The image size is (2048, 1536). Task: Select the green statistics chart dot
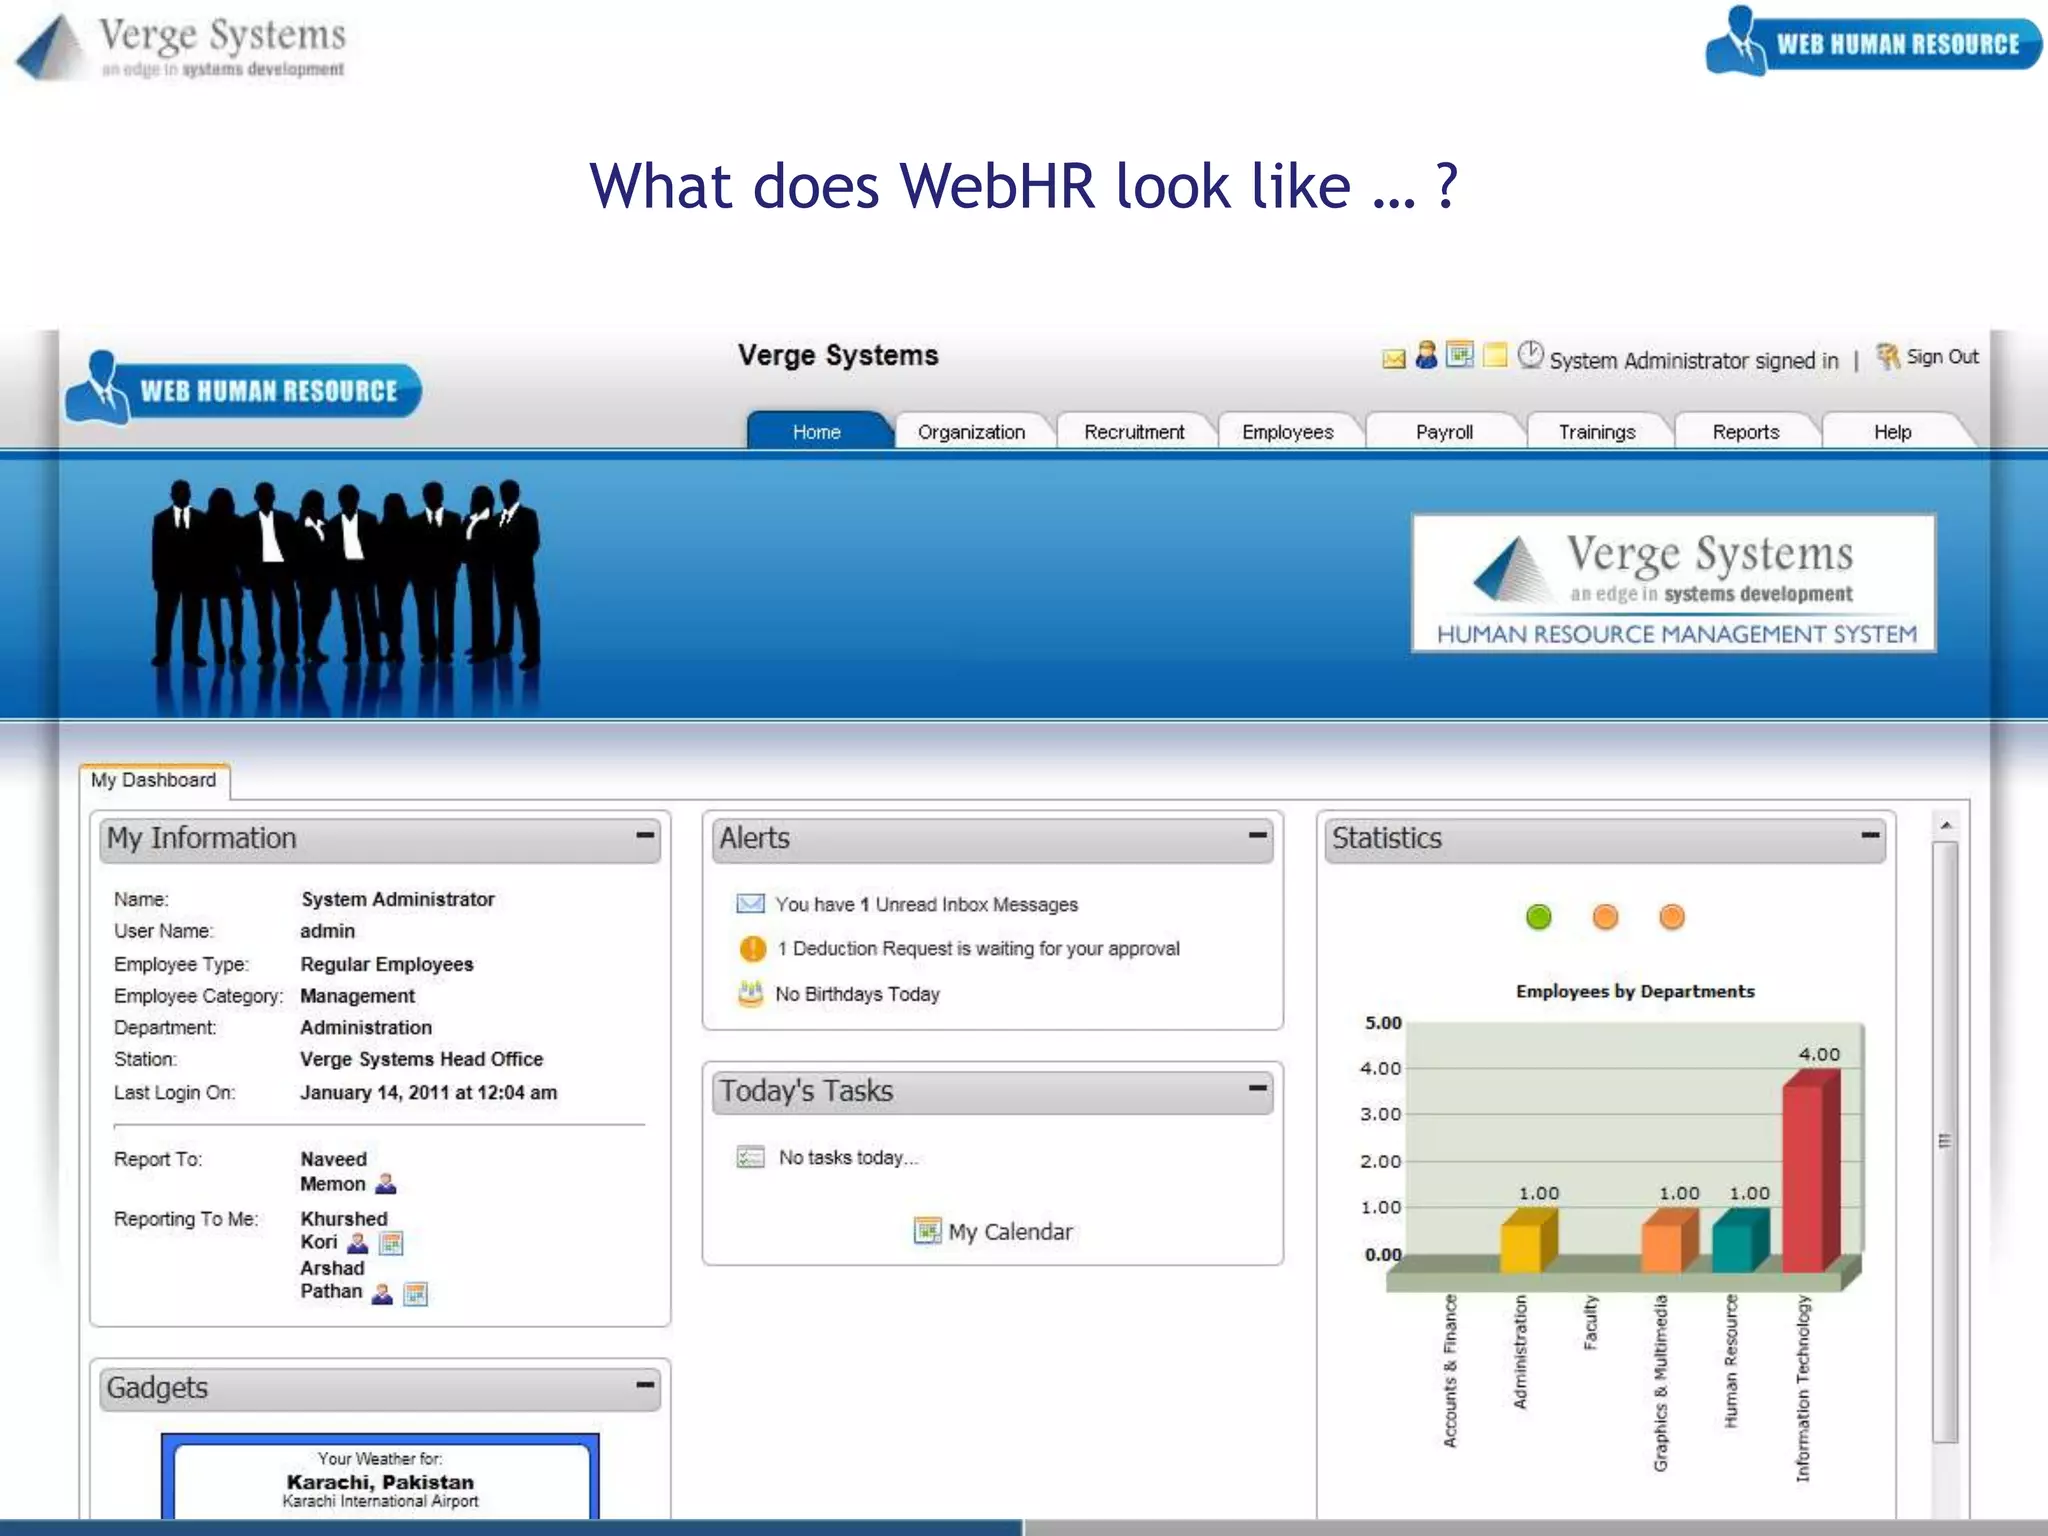1538,917
